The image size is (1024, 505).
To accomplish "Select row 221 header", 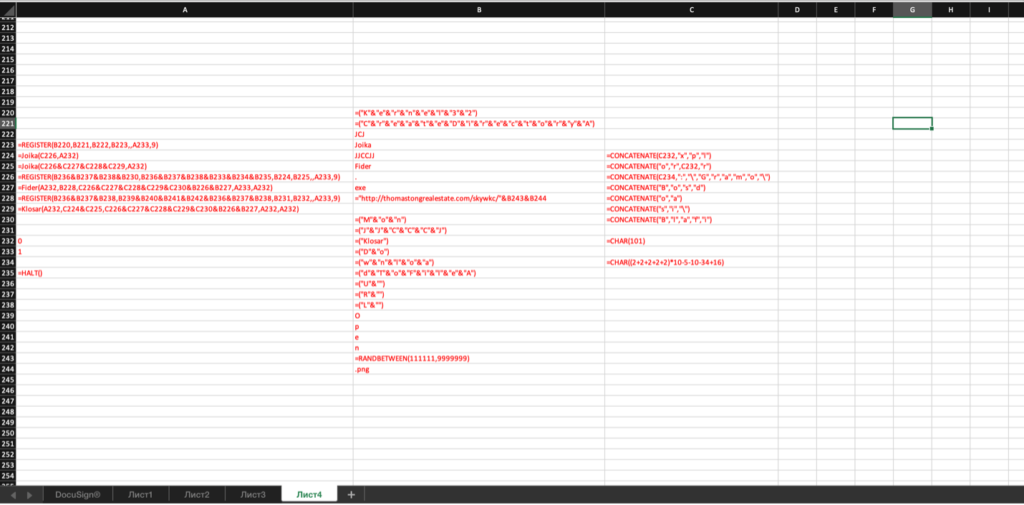I will coord(8,123).
